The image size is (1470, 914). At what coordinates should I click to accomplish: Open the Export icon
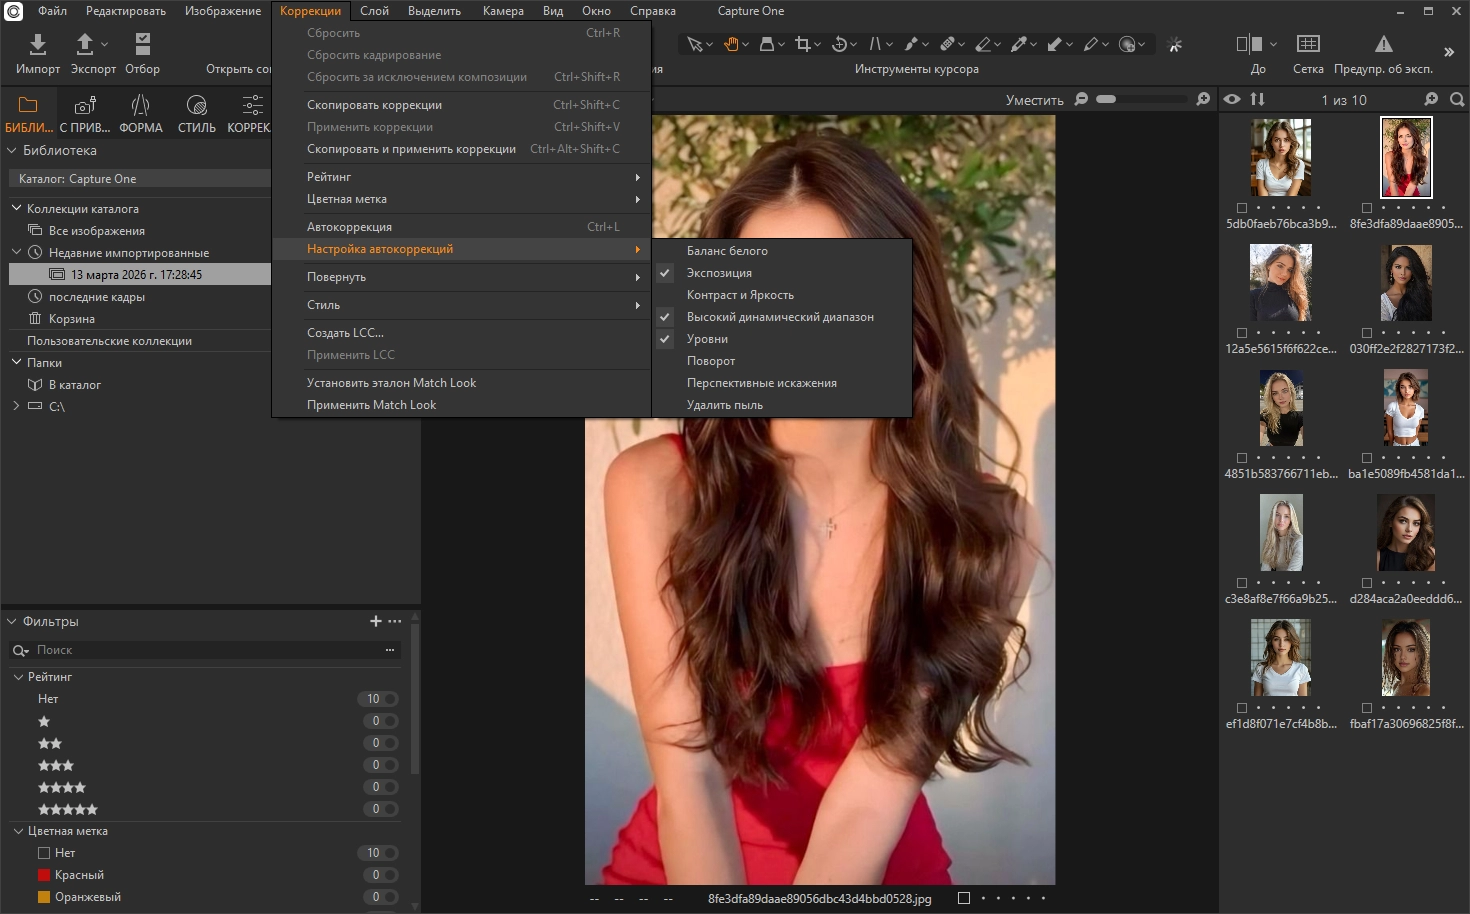pyautogui.click(x=85, y=44)
